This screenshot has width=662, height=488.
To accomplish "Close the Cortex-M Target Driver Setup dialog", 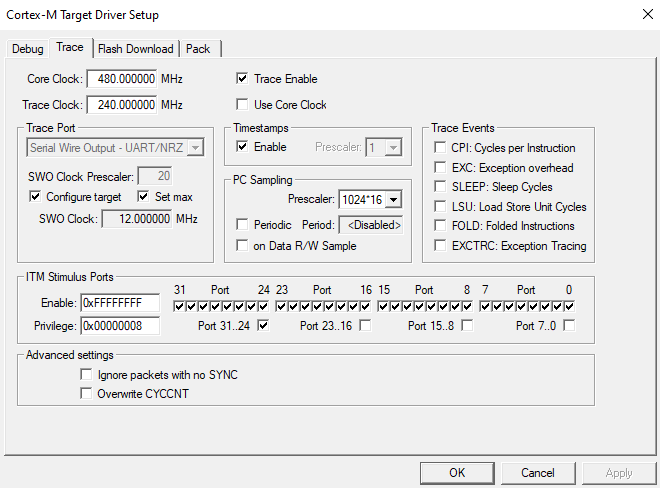I will click(648, 14).
